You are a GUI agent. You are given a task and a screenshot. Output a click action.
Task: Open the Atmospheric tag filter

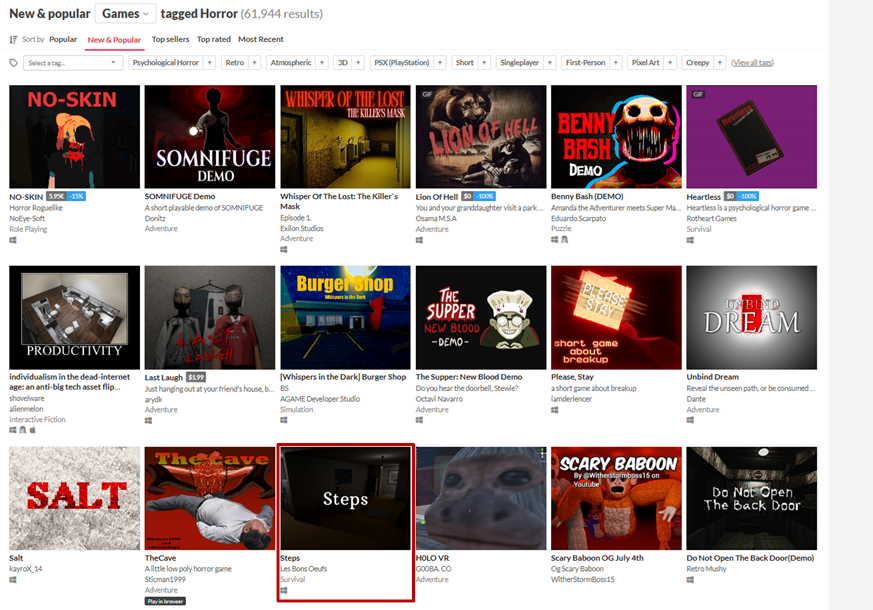tap(291, 63)
